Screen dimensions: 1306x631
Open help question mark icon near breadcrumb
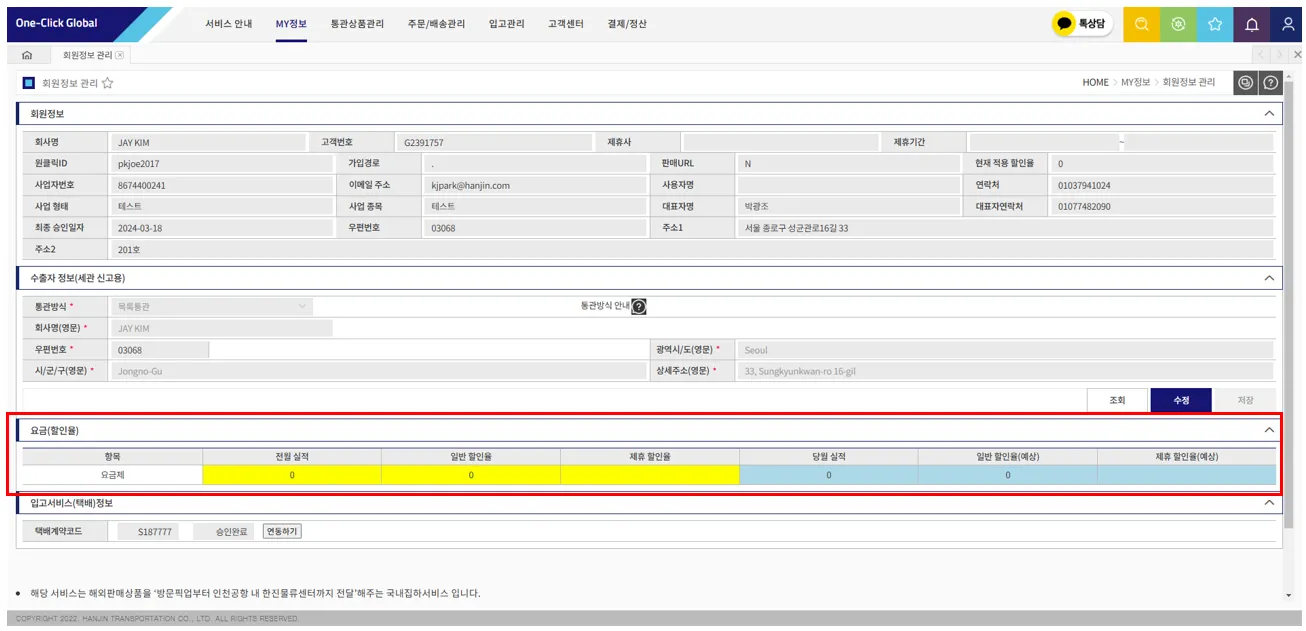tap(1271, 83)
